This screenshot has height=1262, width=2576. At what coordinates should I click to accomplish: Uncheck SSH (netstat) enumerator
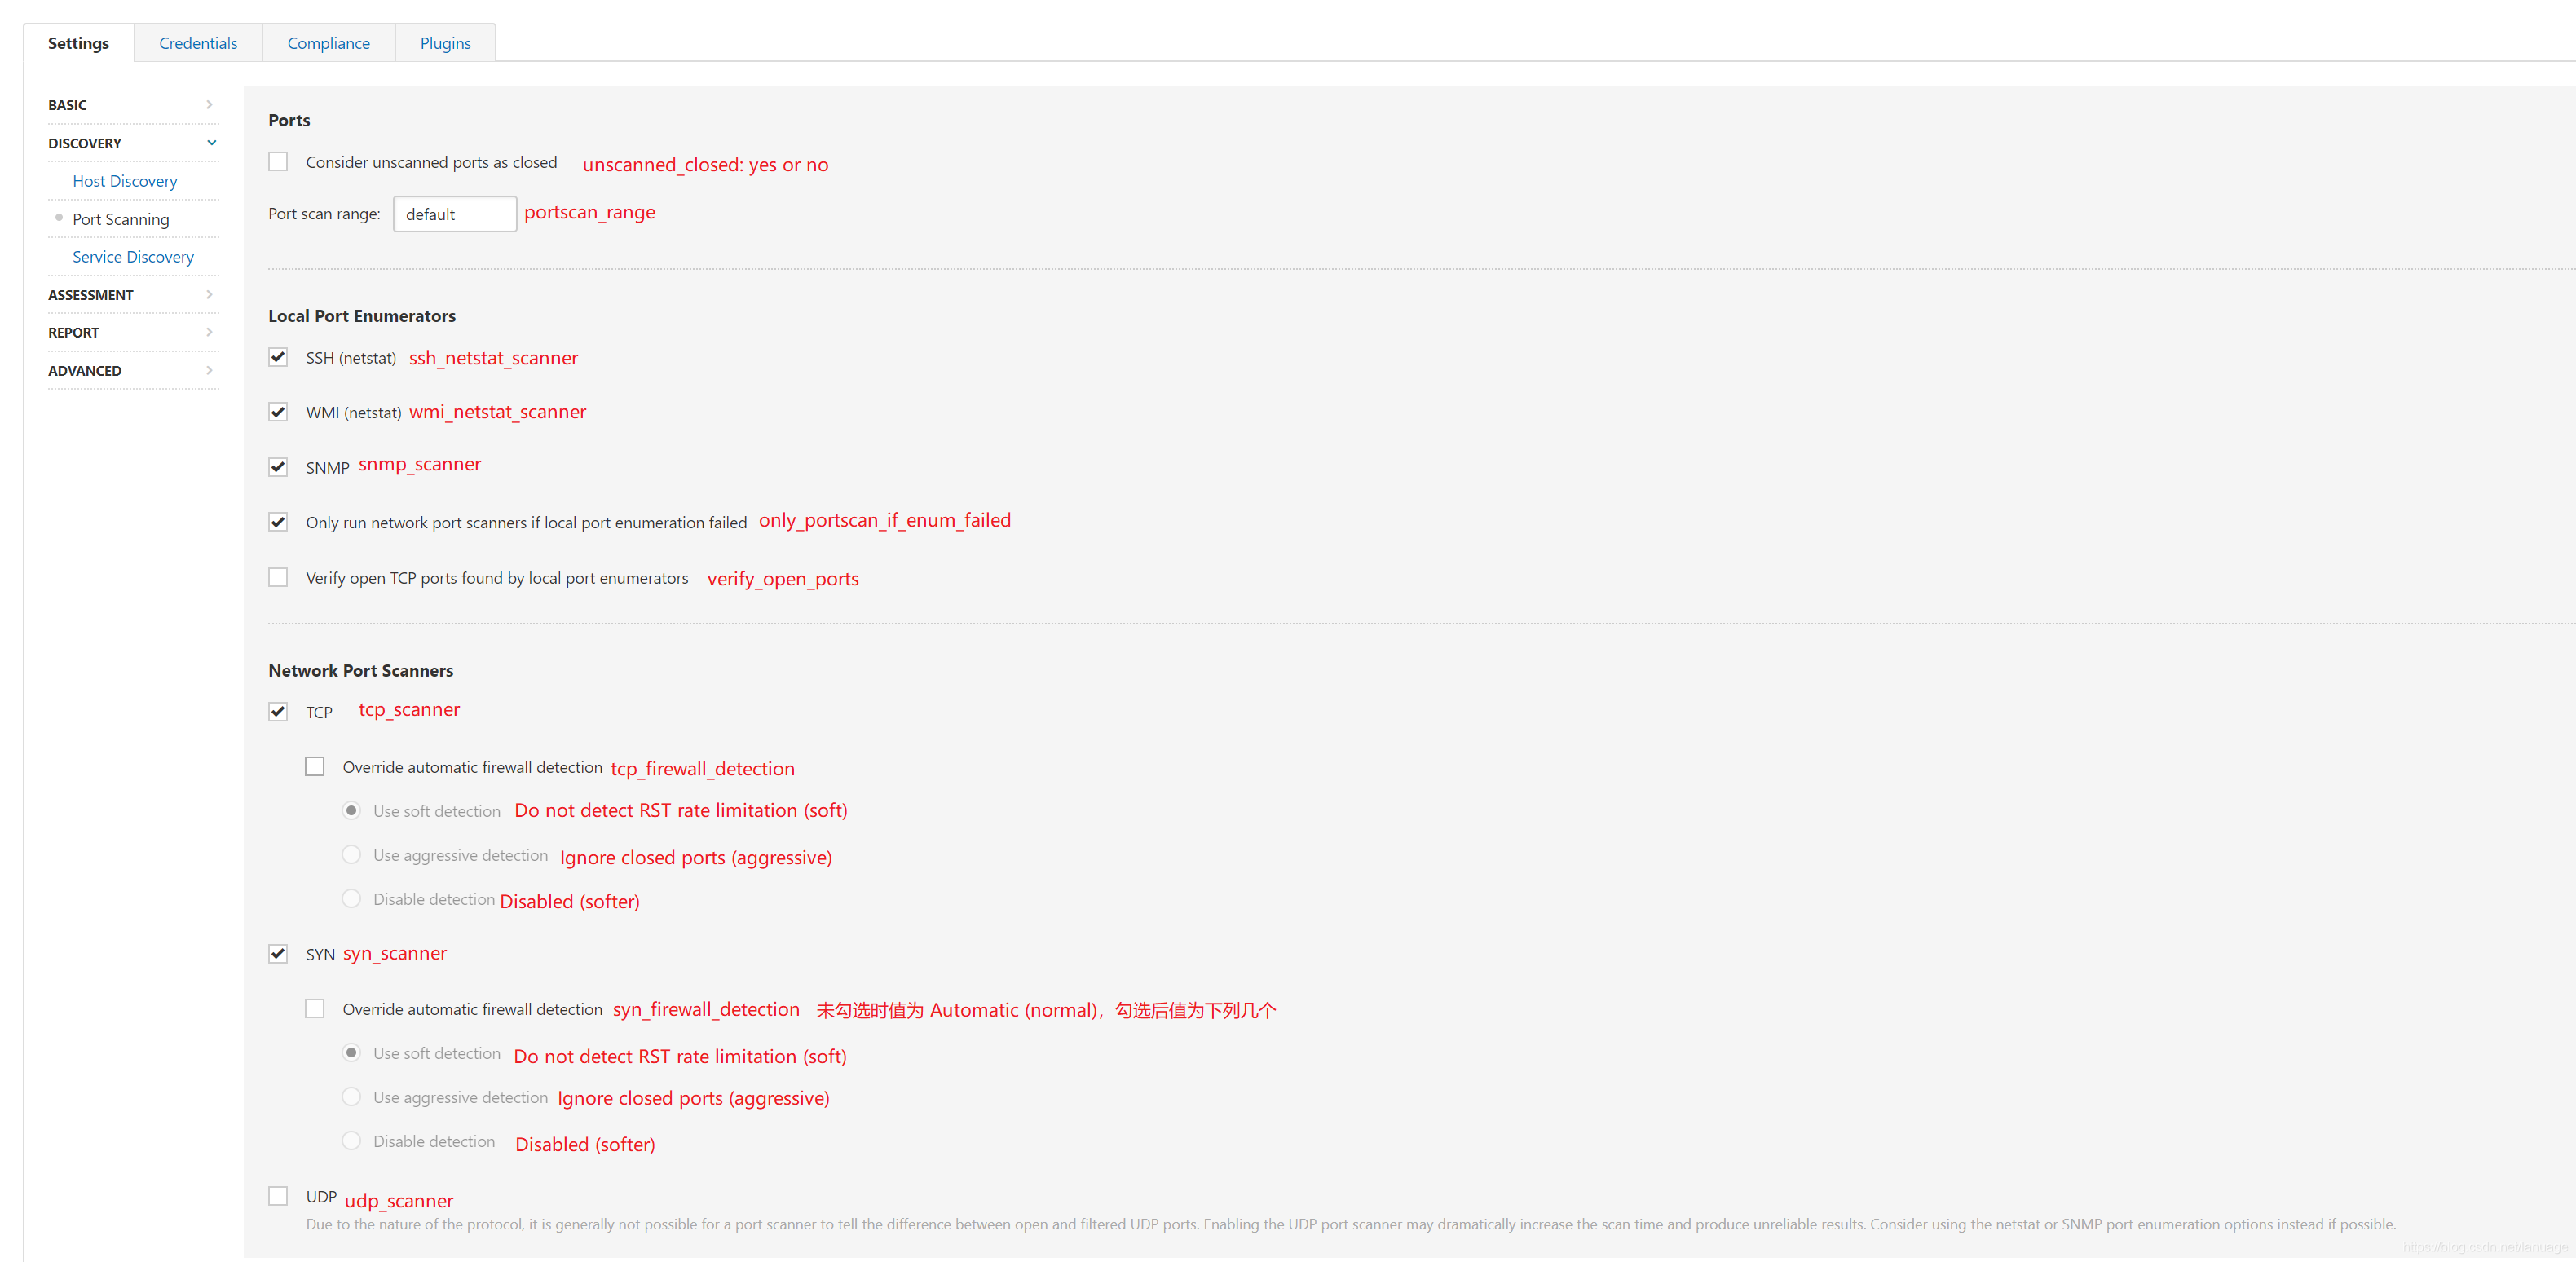[278, 357]
